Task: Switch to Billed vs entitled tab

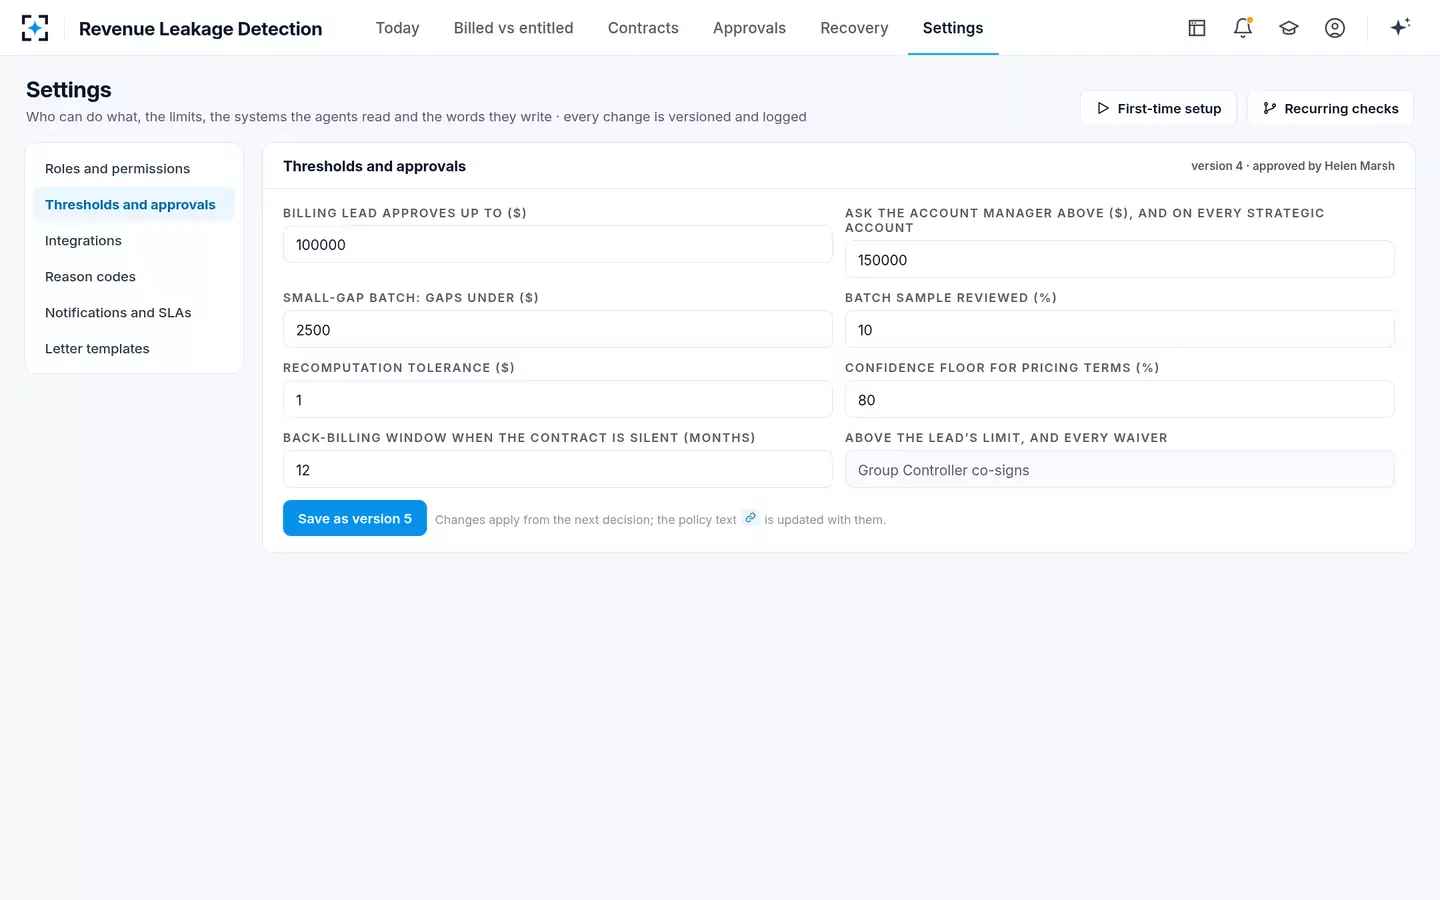Action: [514, 28]
